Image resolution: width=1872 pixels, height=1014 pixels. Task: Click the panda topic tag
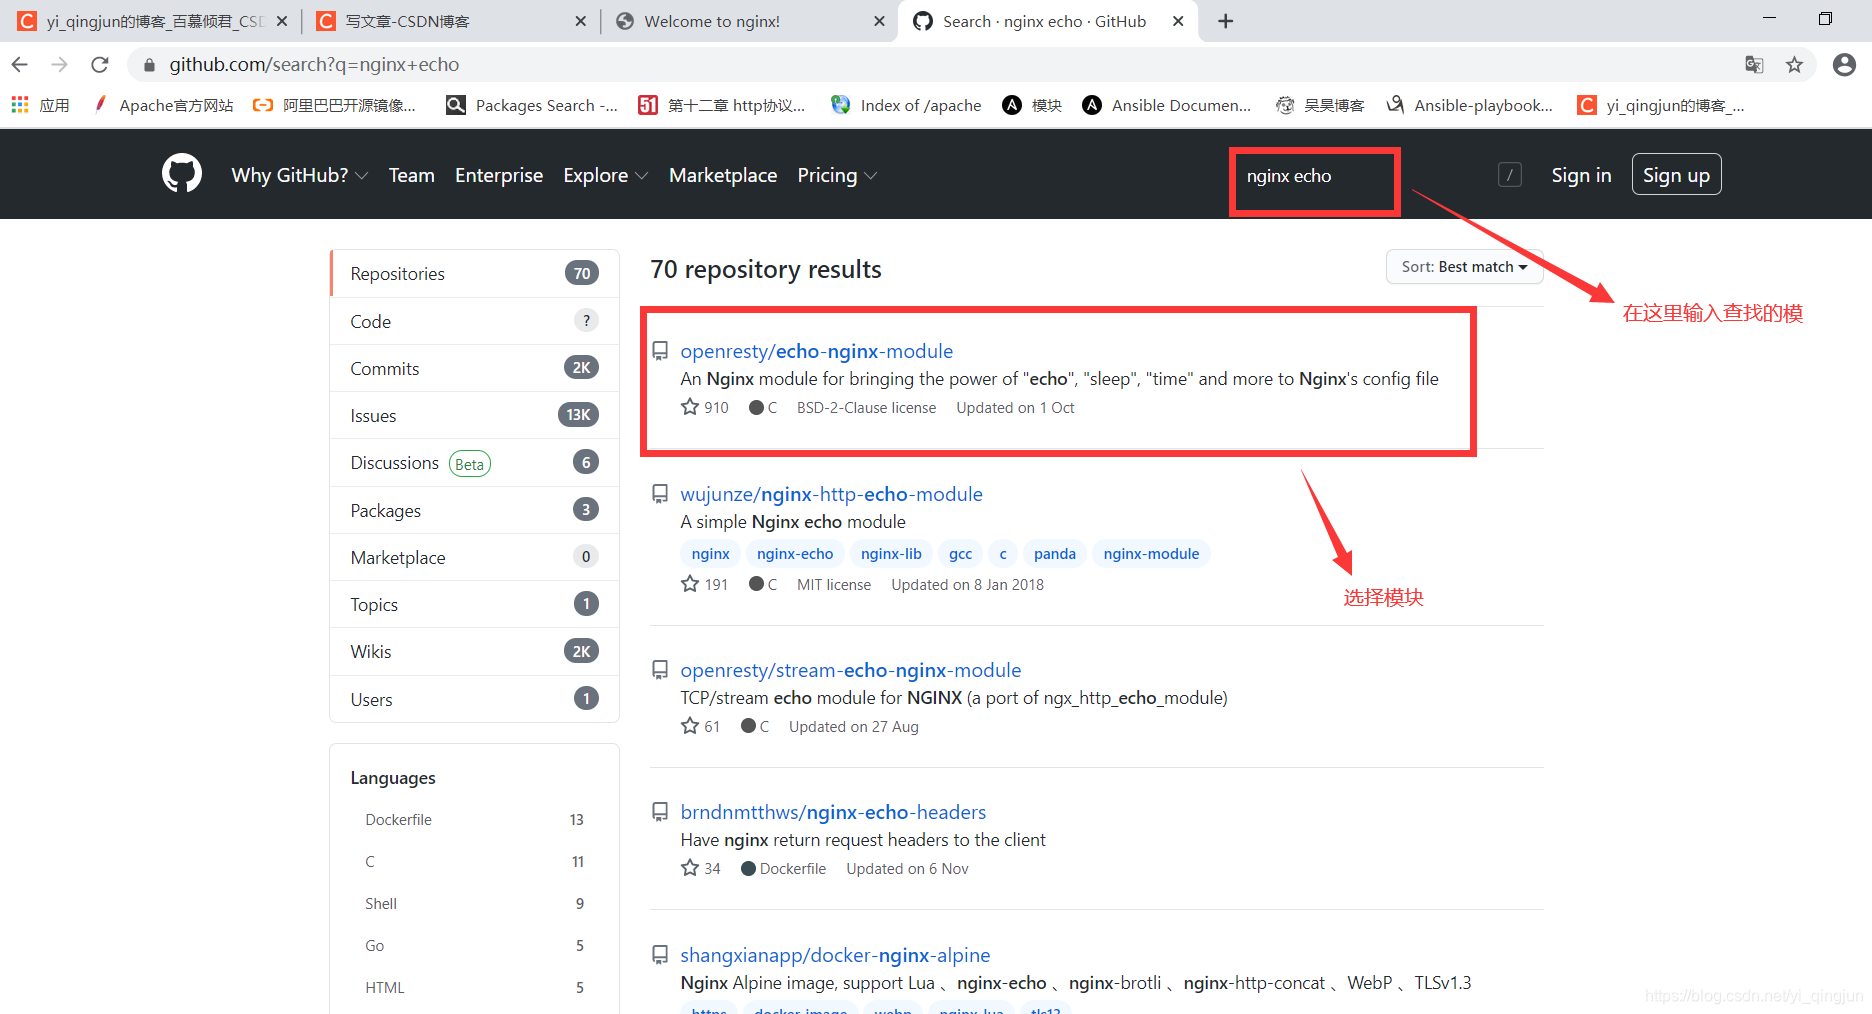point(1055,554)
